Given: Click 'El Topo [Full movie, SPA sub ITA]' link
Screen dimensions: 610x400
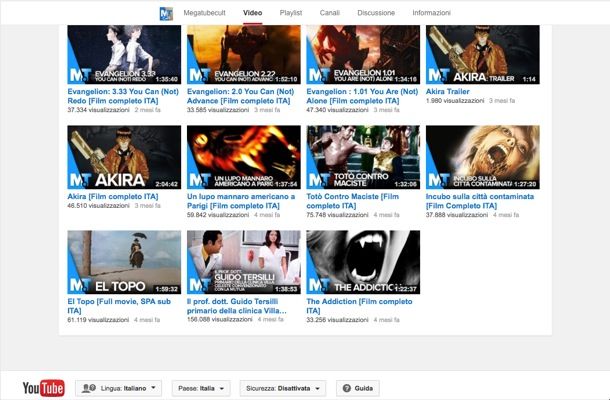Looking at the screenshot, I should [119, 306].
